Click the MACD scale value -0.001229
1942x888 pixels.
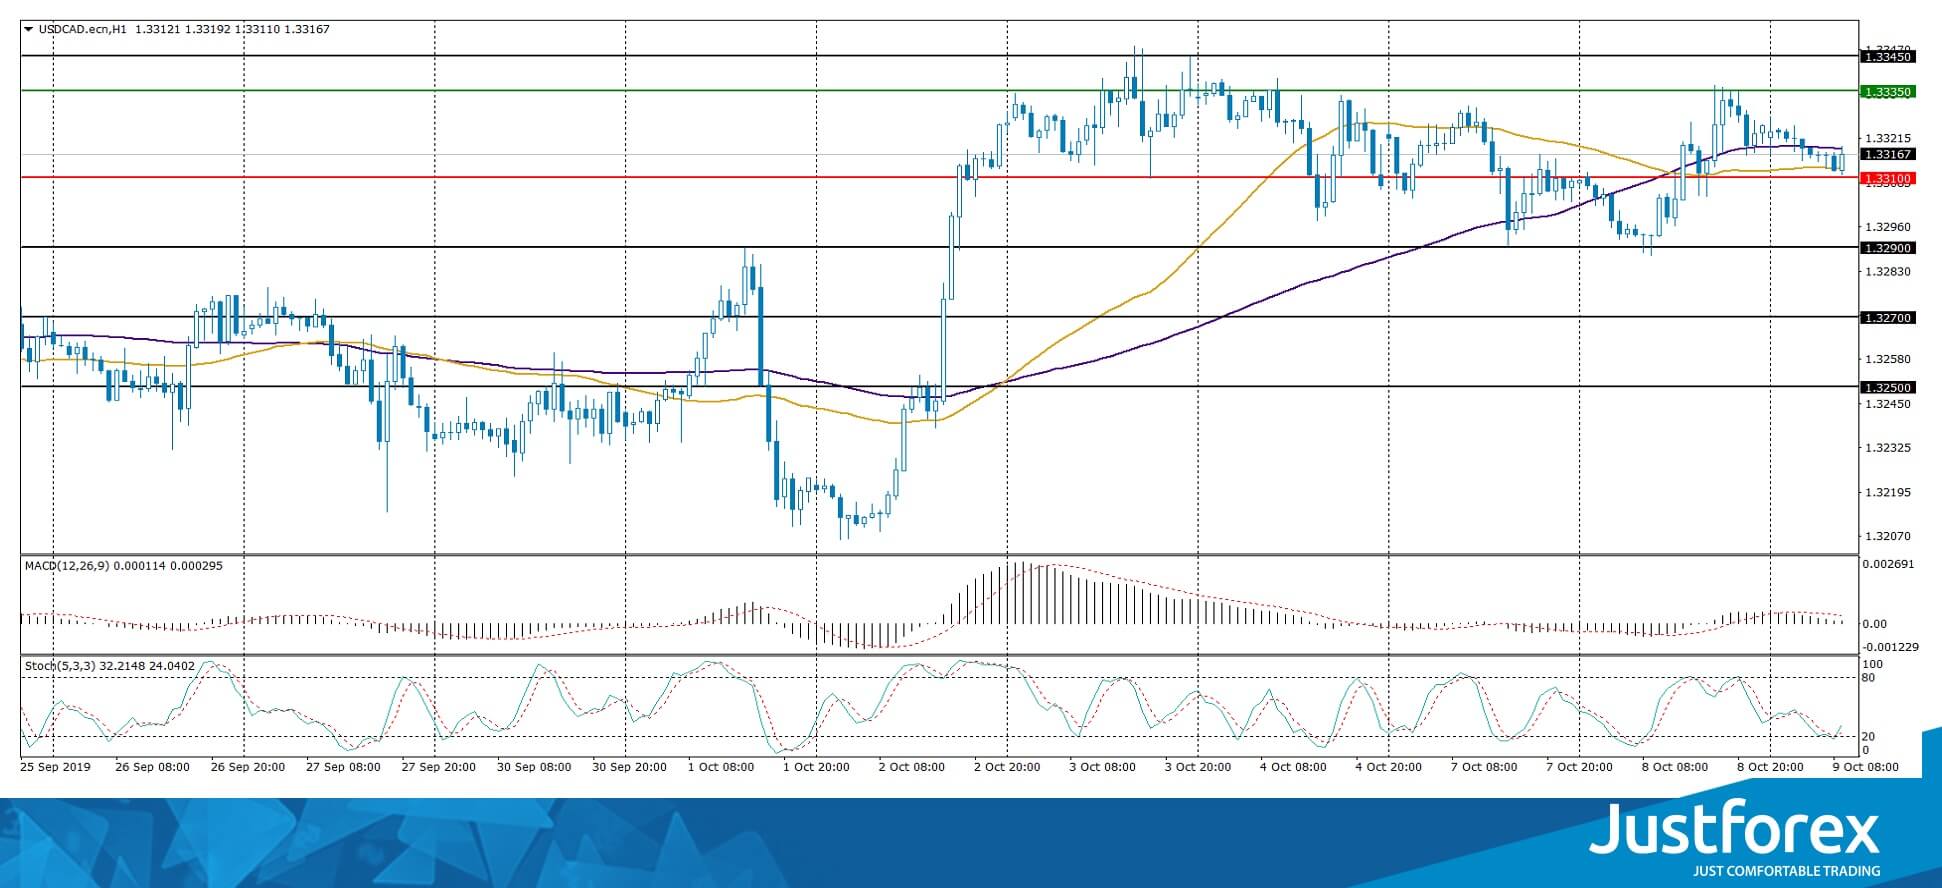coord(1890,647)
